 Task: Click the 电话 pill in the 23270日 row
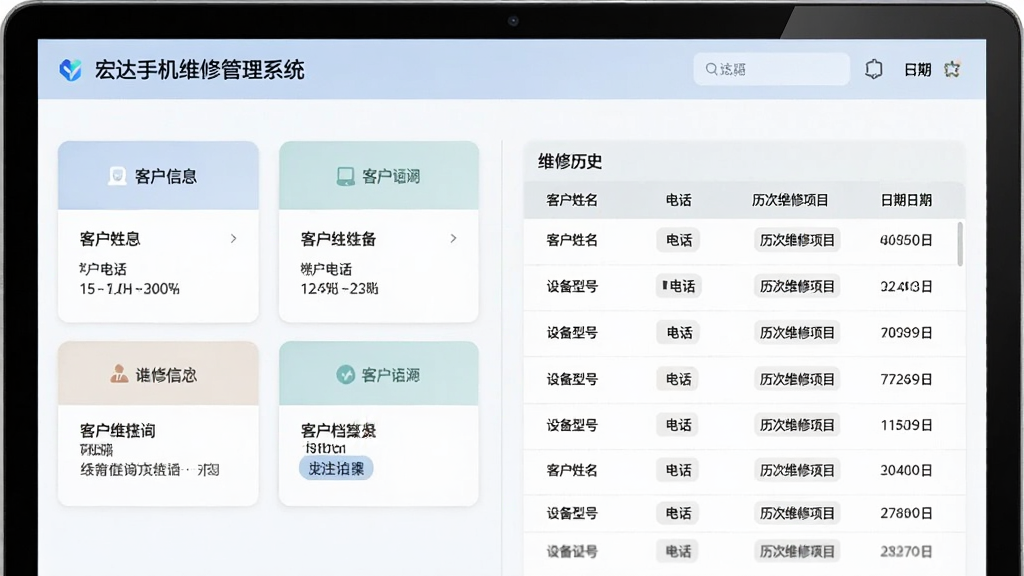[x=678, y=552]
